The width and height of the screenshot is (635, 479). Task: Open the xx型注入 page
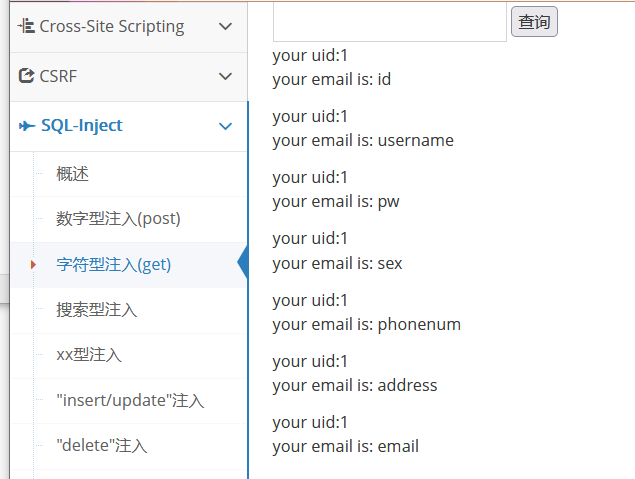(90, 355)
